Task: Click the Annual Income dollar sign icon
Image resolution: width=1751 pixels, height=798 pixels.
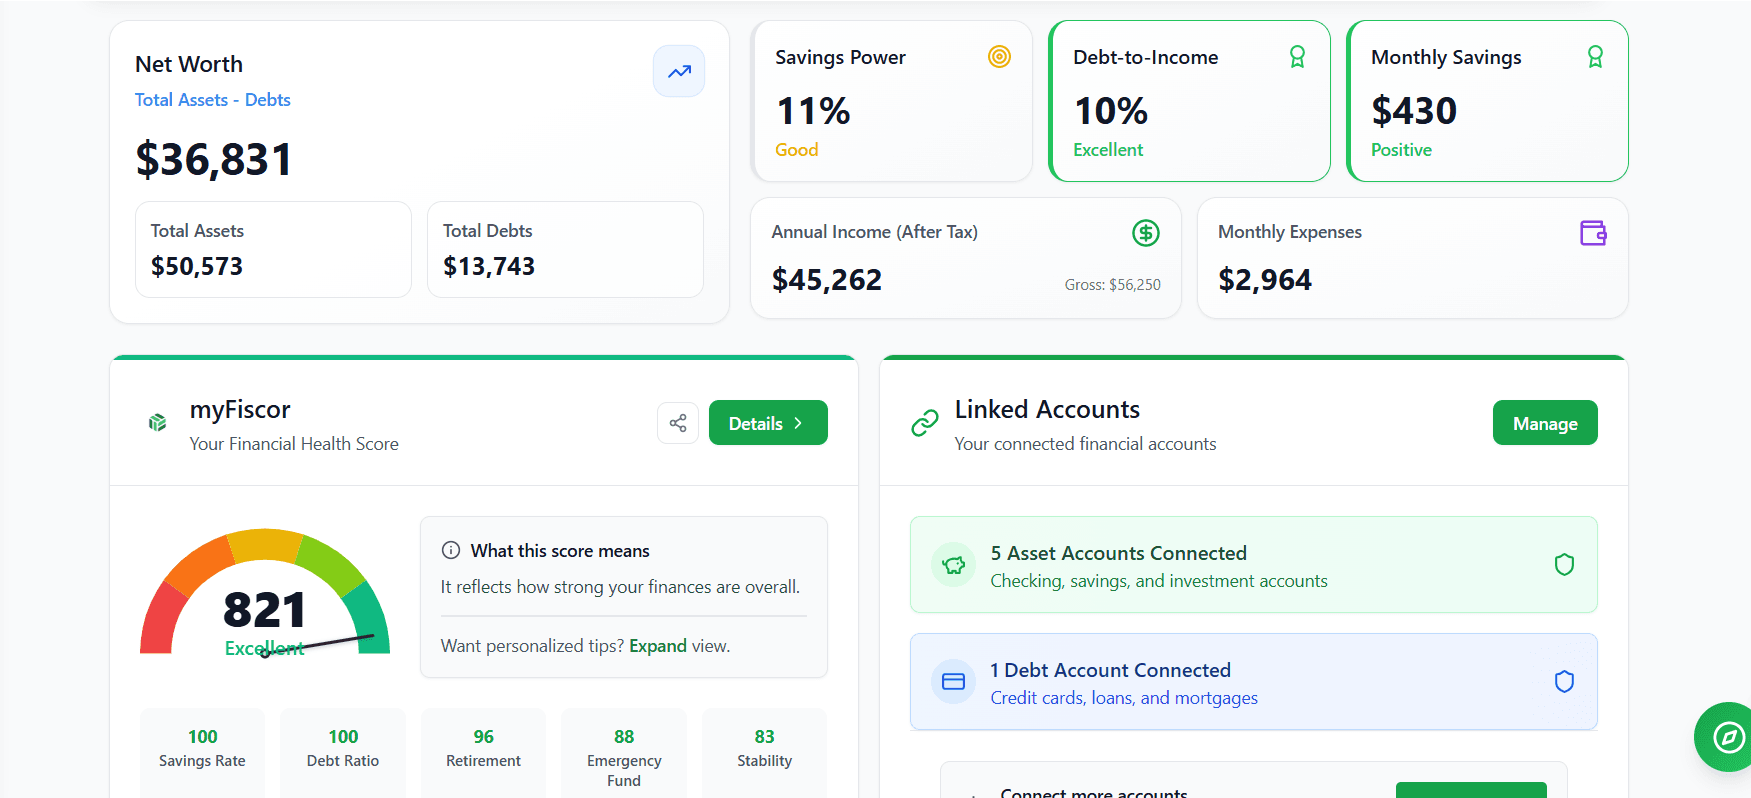Action: tap(1145, 233)
